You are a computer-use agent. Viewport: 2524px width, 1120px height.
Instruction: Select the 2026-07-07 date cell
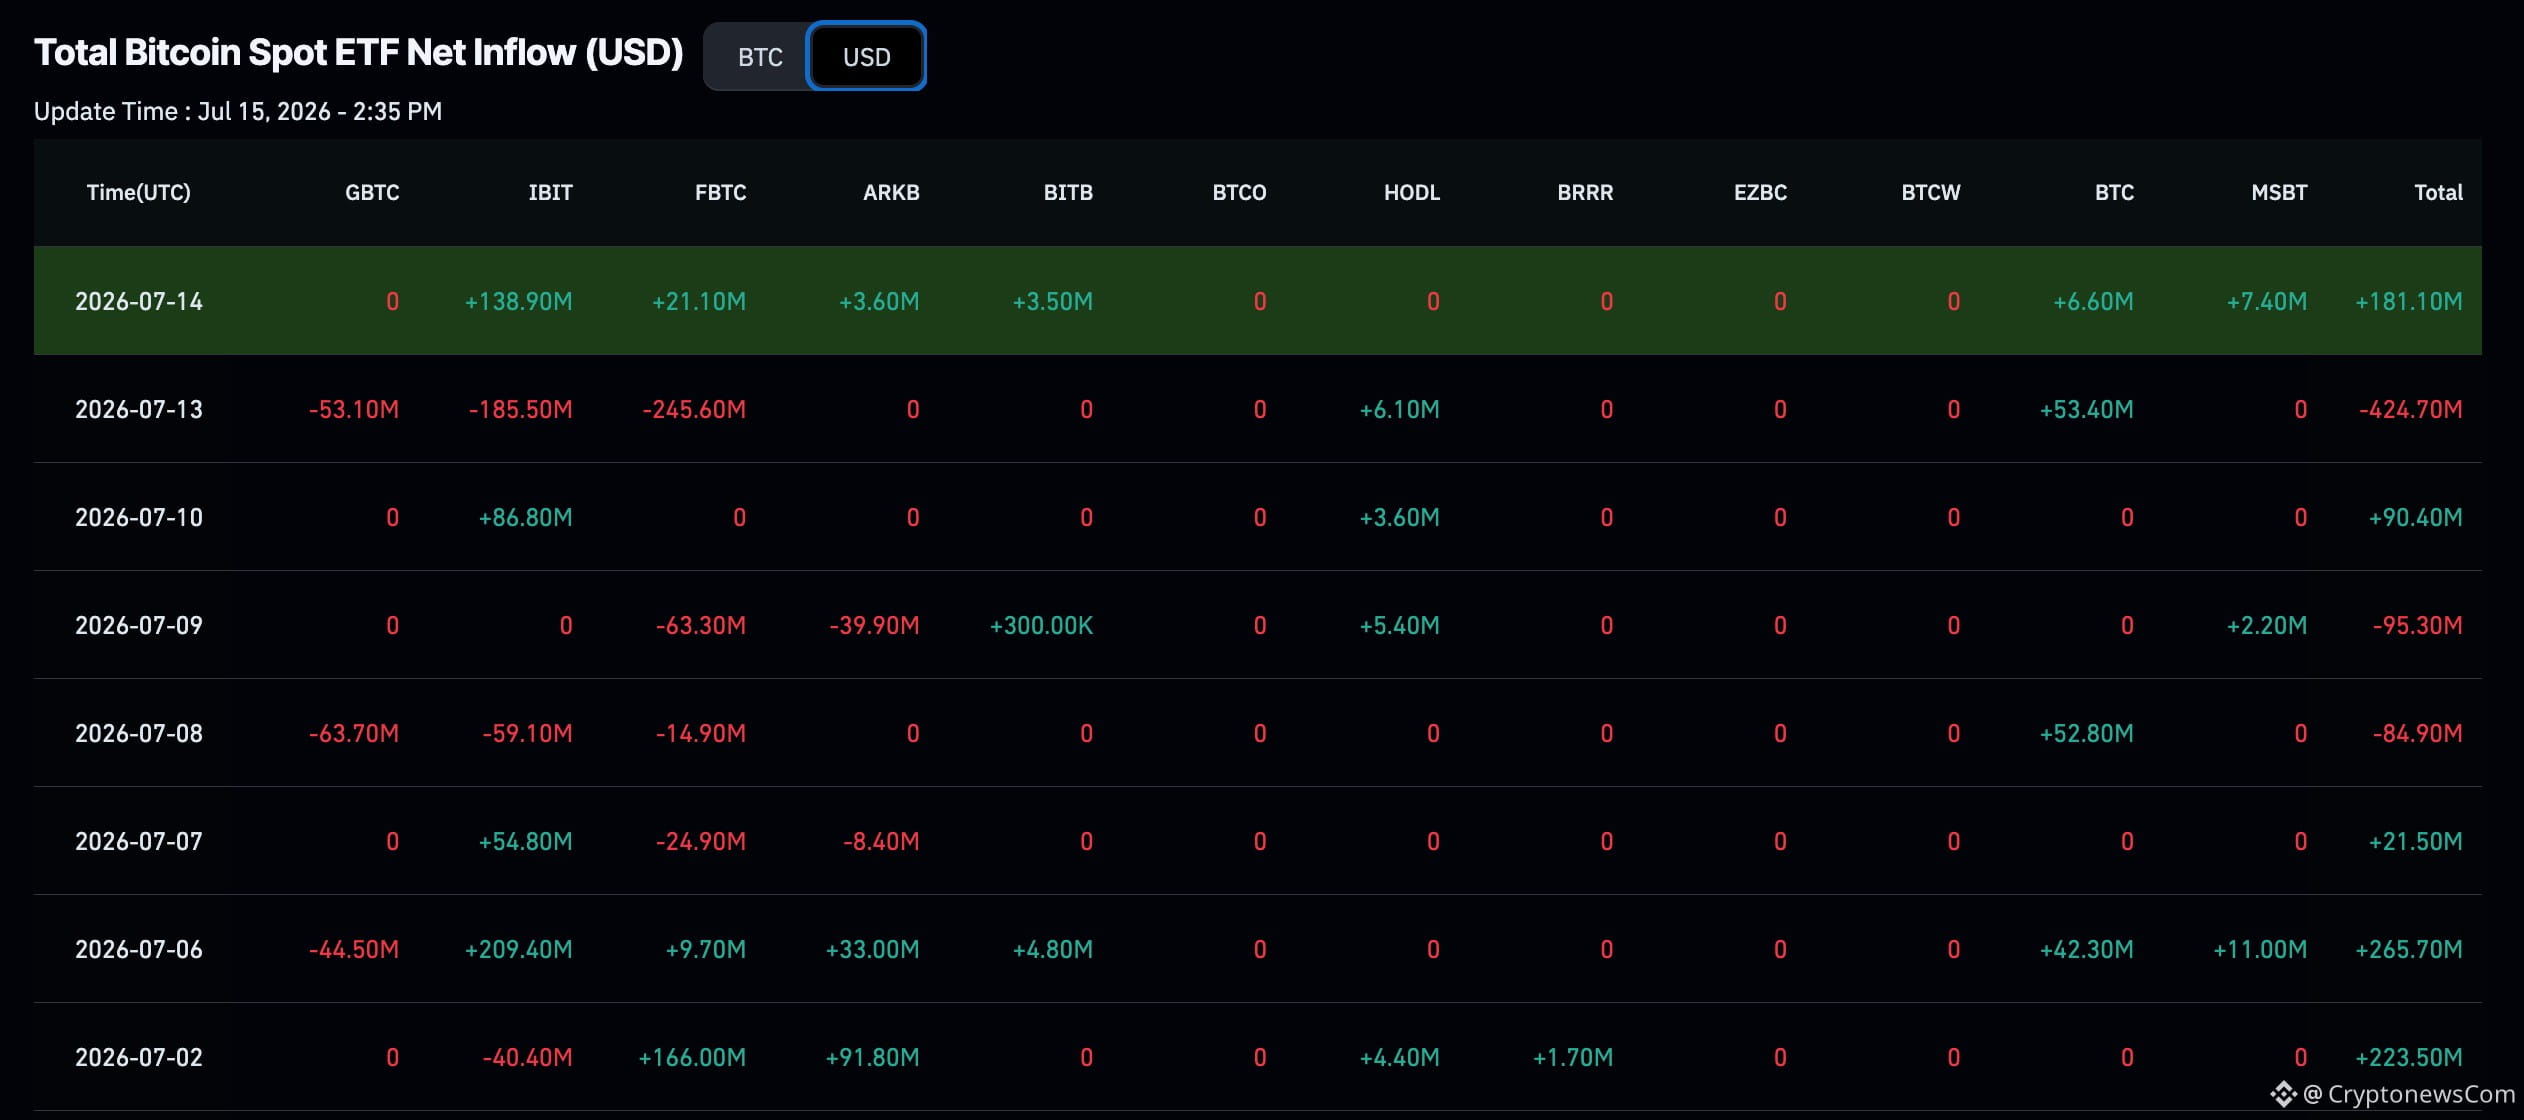(x=139, y=841)
